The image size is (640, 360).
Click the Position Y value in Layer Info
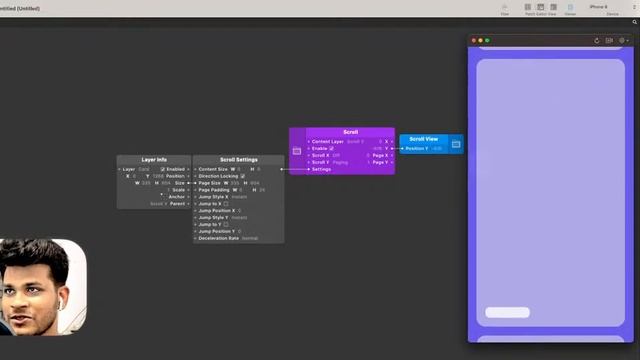[x=158, y=176]
